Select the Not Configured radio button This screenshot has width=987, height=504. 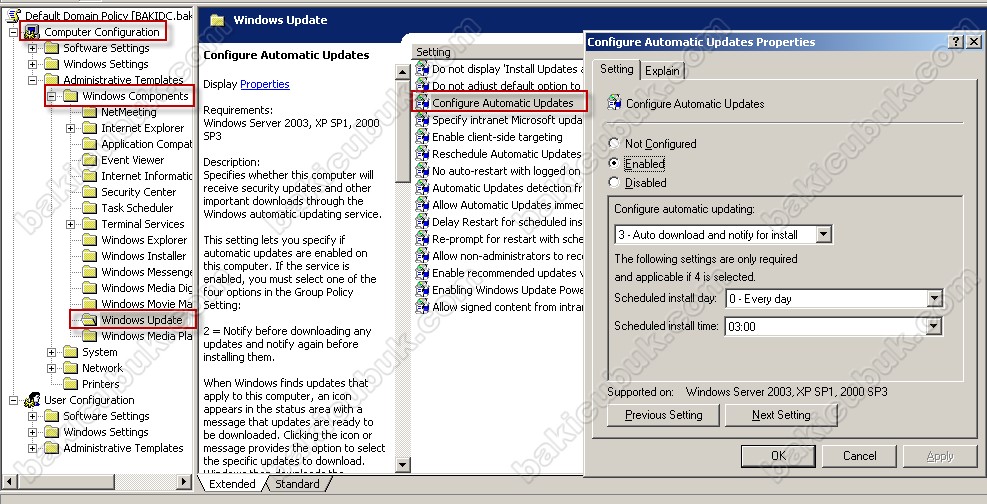pos(614,143)
